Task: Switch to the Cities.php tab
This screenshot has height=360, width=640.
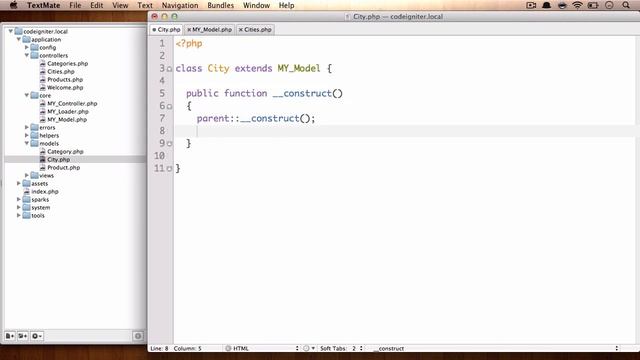Action: click(258, 30)
